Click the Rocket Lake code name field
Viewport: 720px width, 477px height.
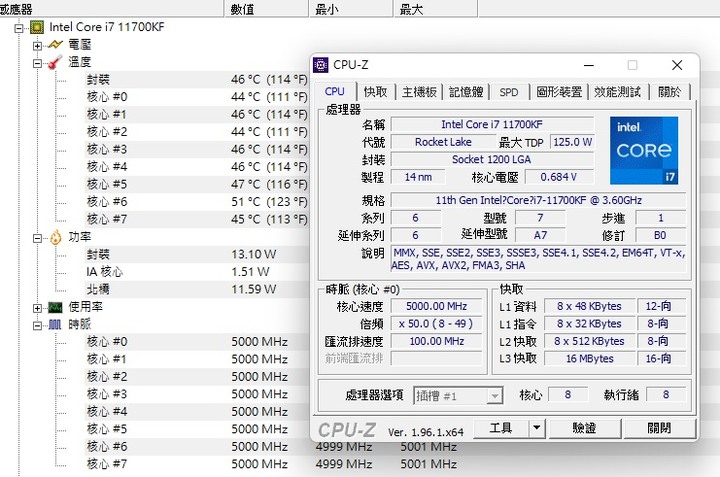click(443, 142)
